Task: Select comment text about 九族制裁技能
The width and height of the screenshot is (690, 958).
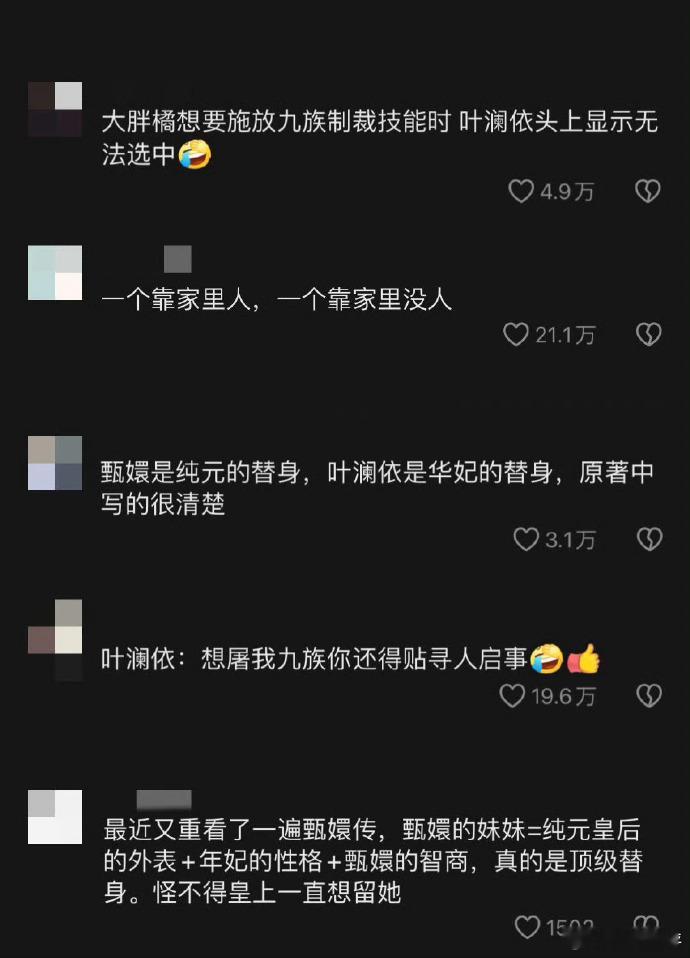Action: pyautogui.click(x=380, y=138)
